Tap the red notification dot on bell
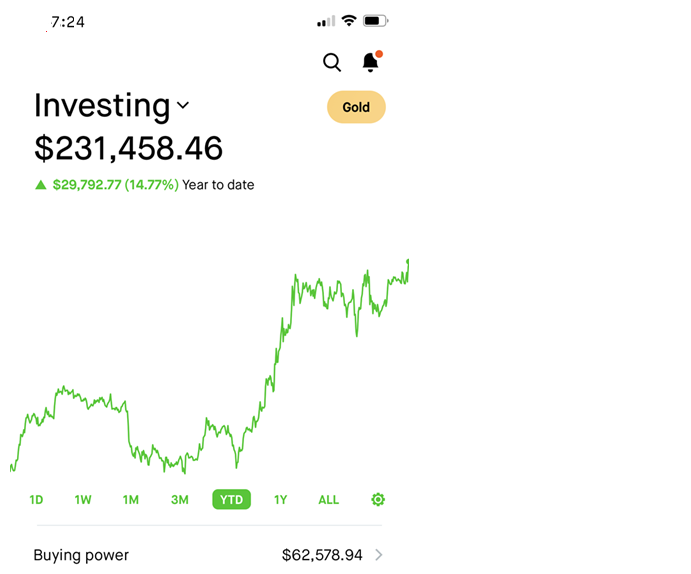This screenshot has width=691, height=574. pos(379,54)
